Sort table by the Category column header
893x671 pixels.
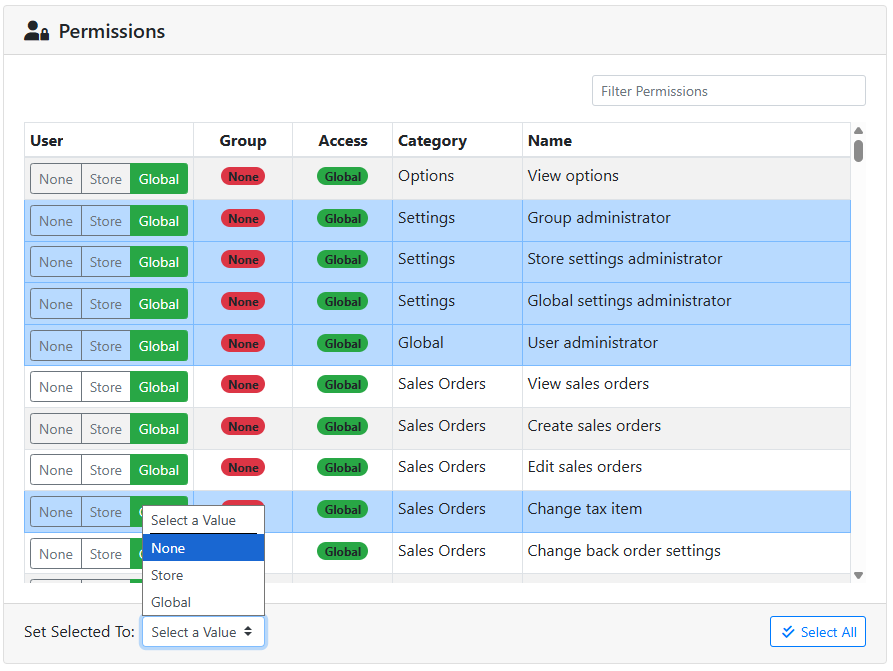432,141
